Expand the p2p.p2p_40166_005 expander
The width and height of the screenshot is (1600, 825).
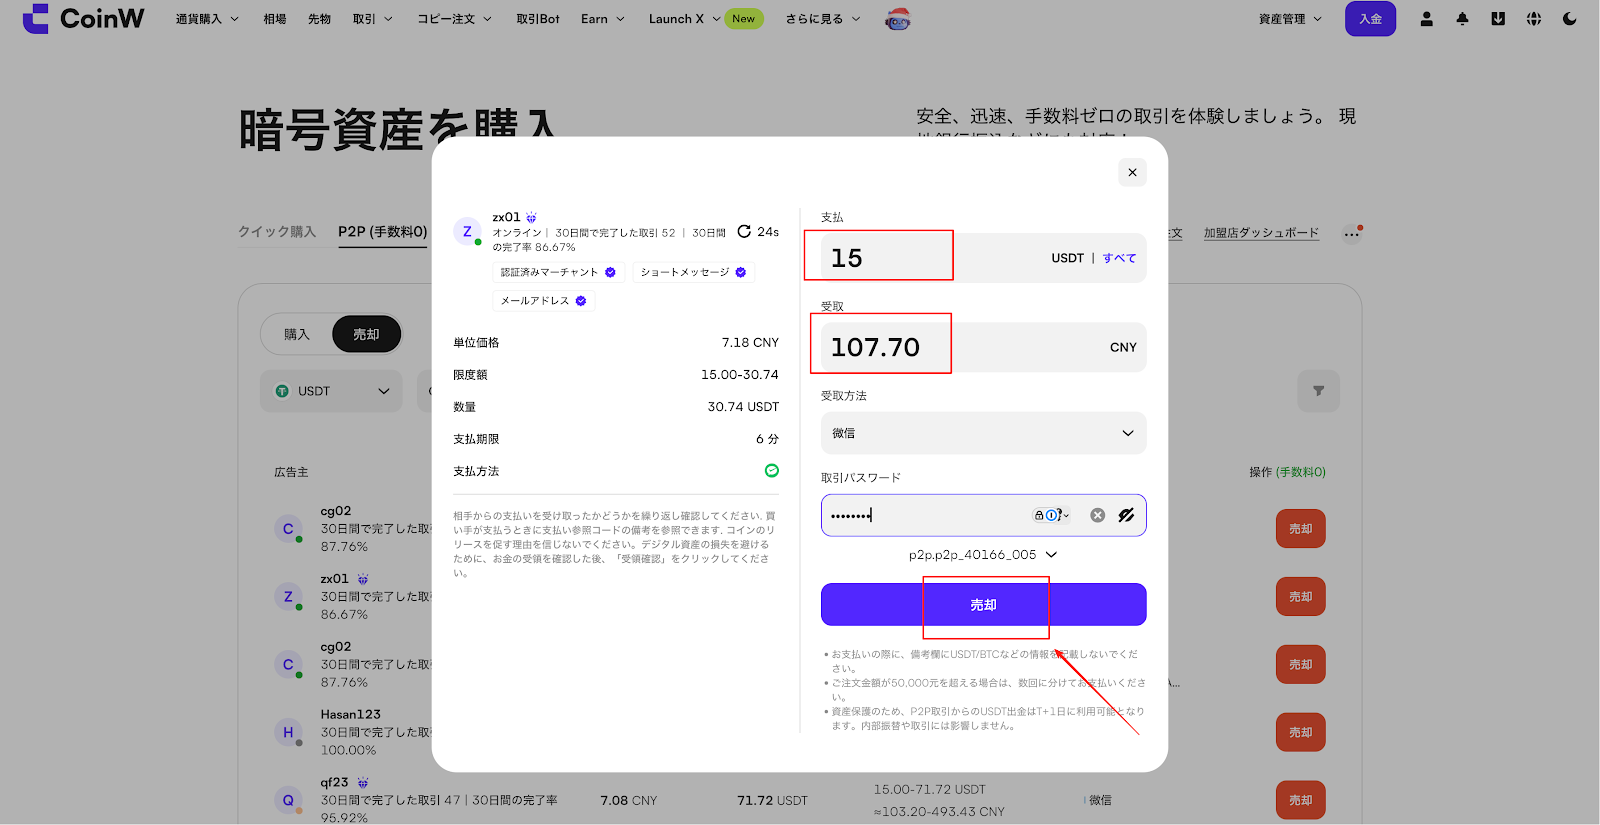[x=983, y=555]
